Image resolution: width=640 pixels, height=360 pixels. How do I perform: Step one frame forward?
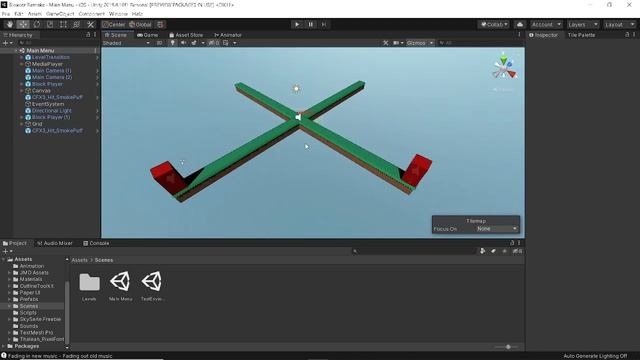324,24
